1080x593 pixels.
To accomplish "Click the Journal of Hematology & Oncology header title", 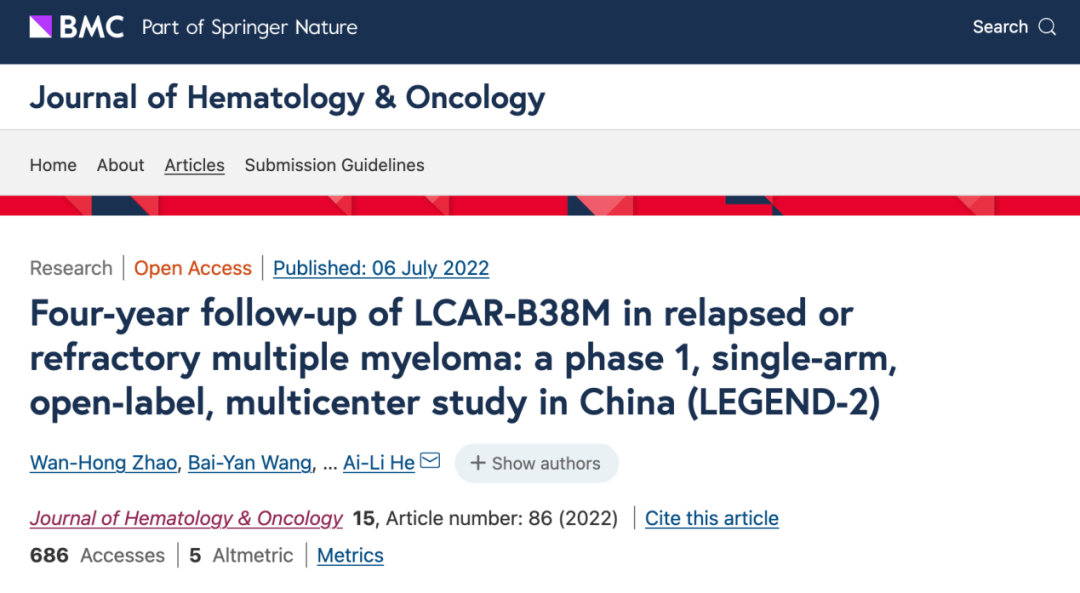I will point(287,98).
